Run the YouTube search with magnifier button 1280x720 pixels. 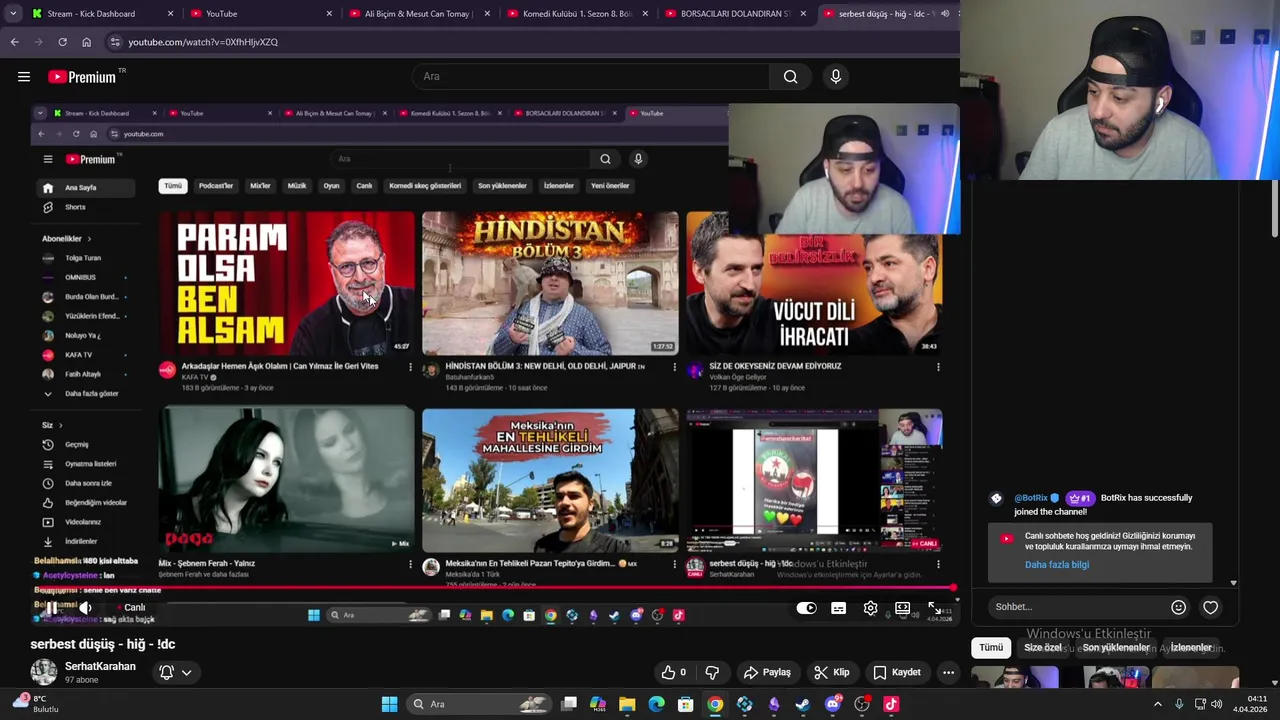(x=790, y=76)
